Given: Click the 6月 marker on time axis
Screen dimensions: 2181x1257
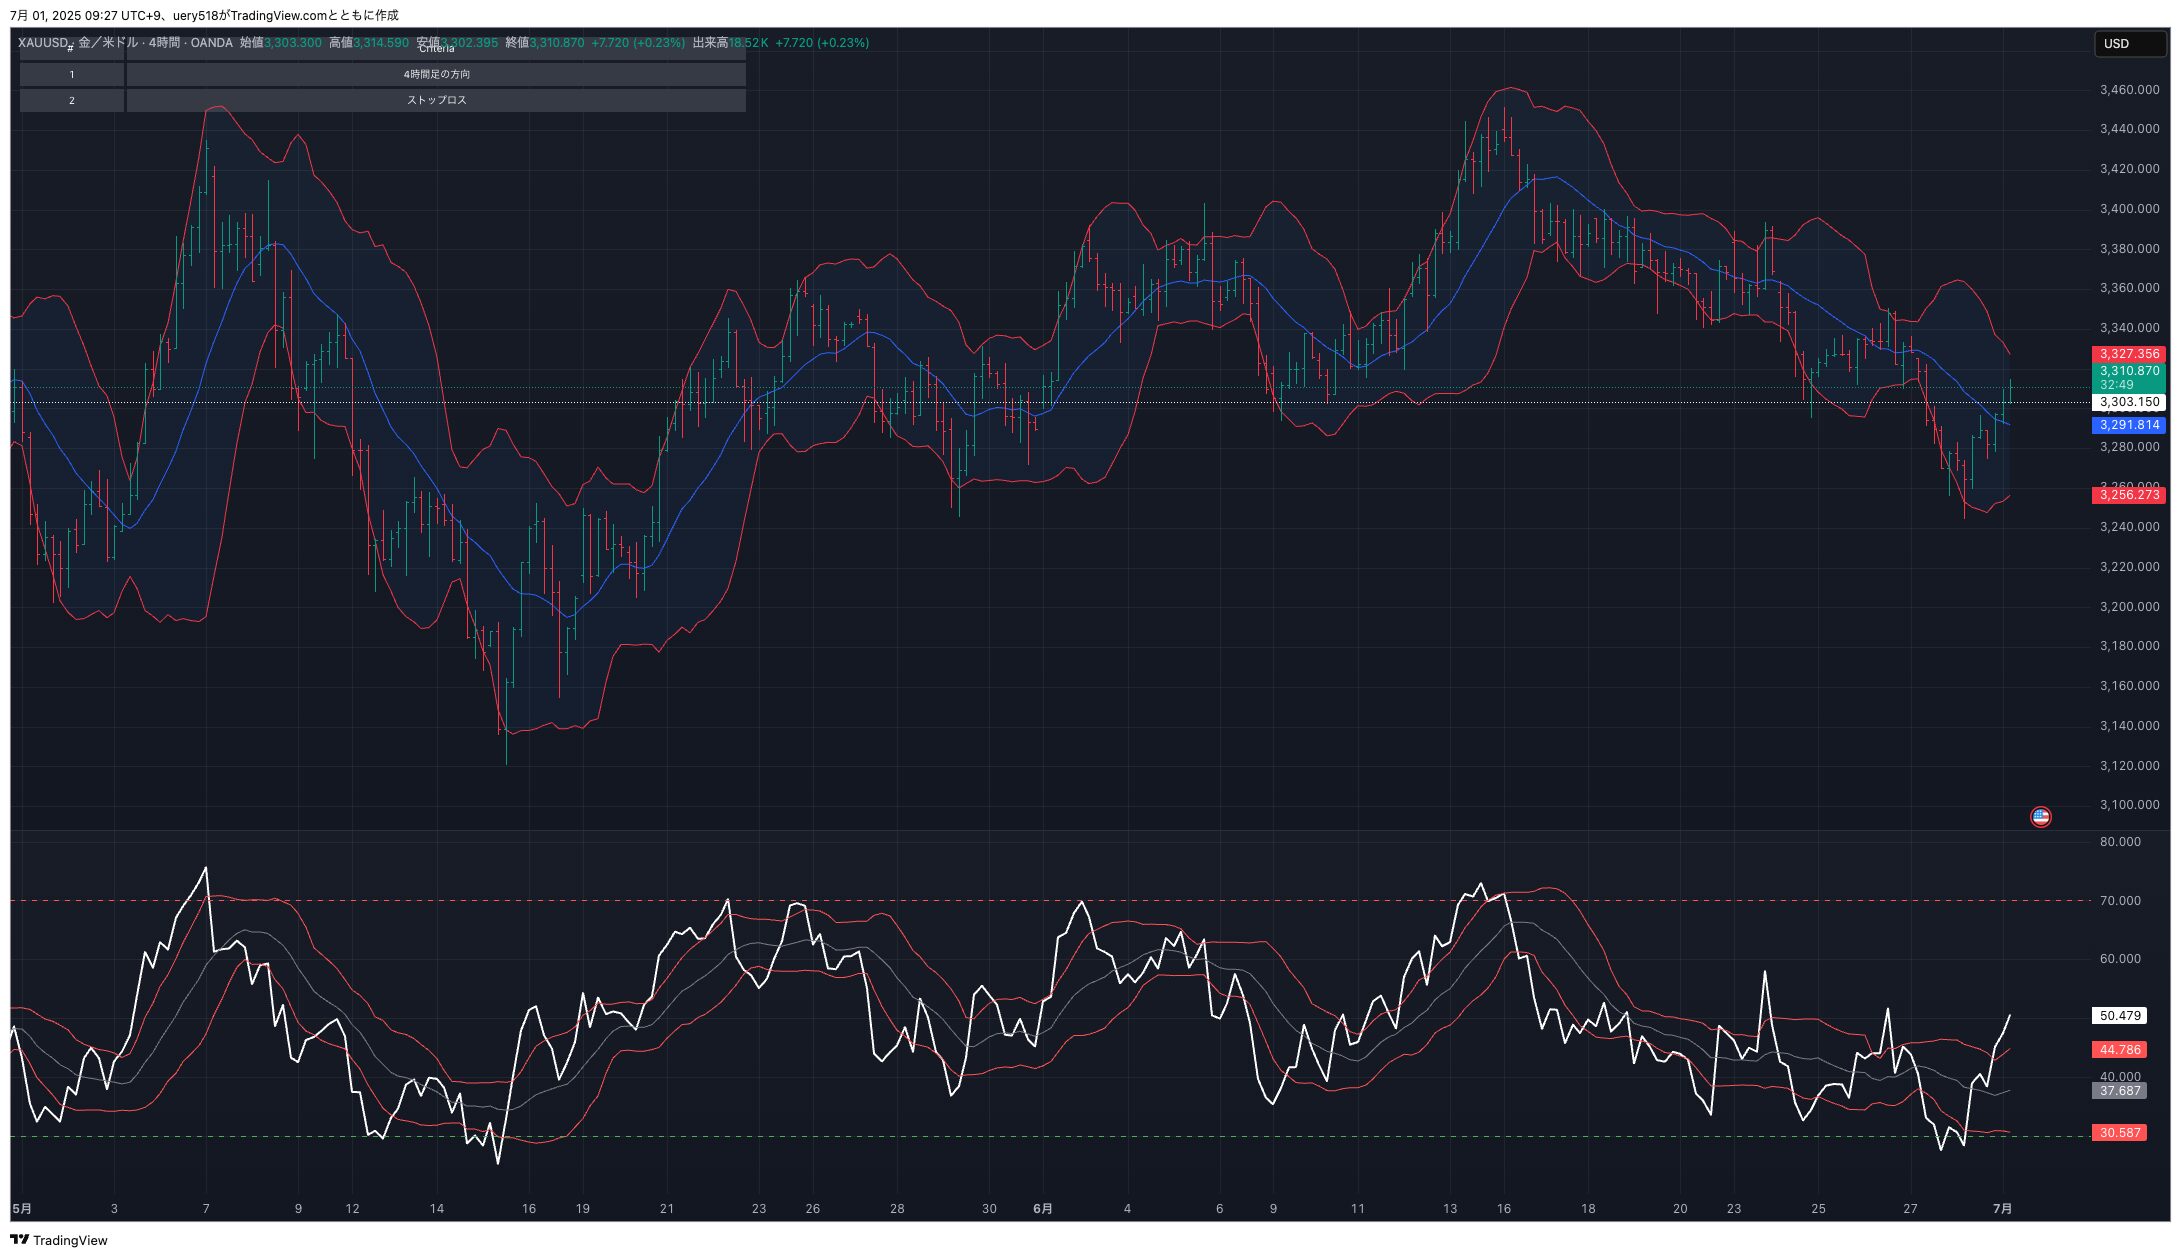Looking at the screenshot, I should click(1042, 1209).
